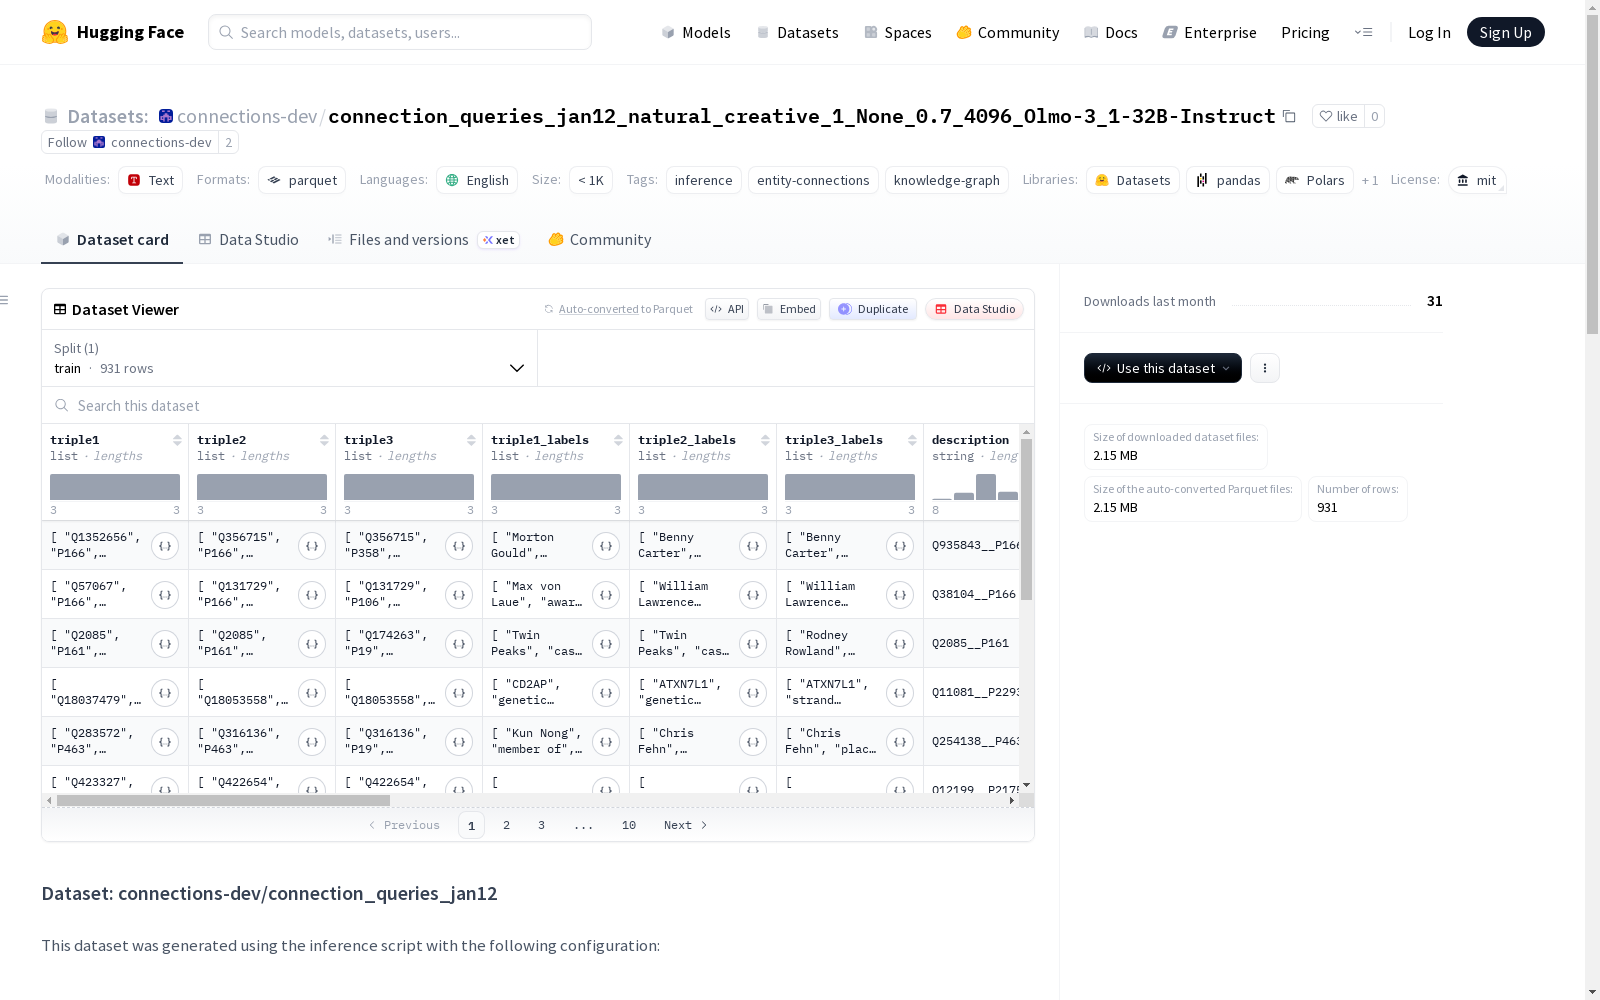This screenshot has width=1600, height=1000.
Task: Expand triple1 cell containing Q1352656
Action: [165, 546]
